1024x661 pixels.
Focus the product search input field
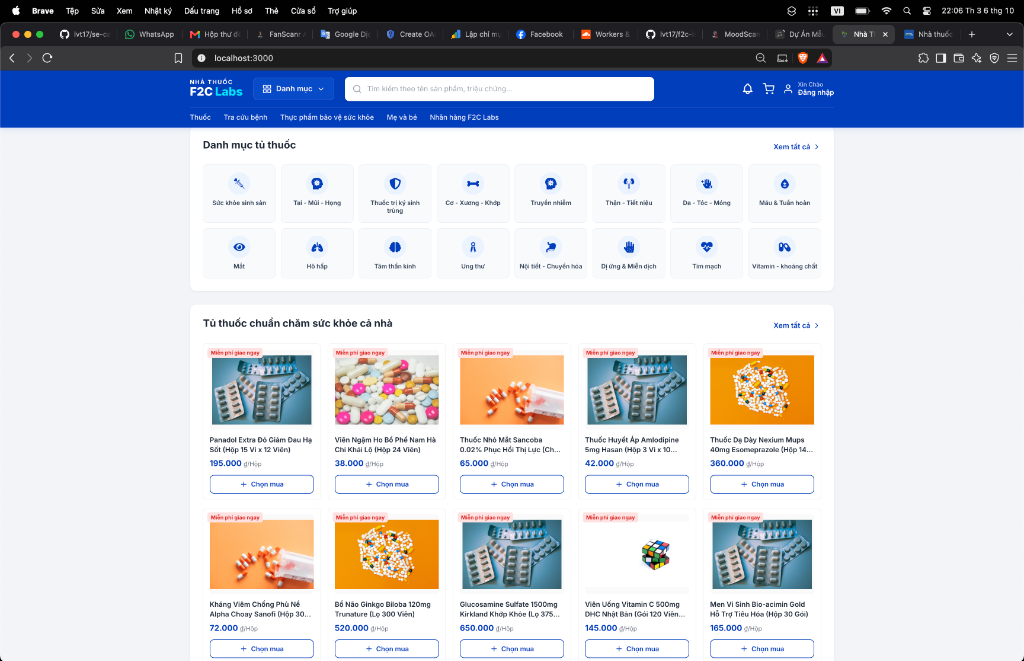499,89
